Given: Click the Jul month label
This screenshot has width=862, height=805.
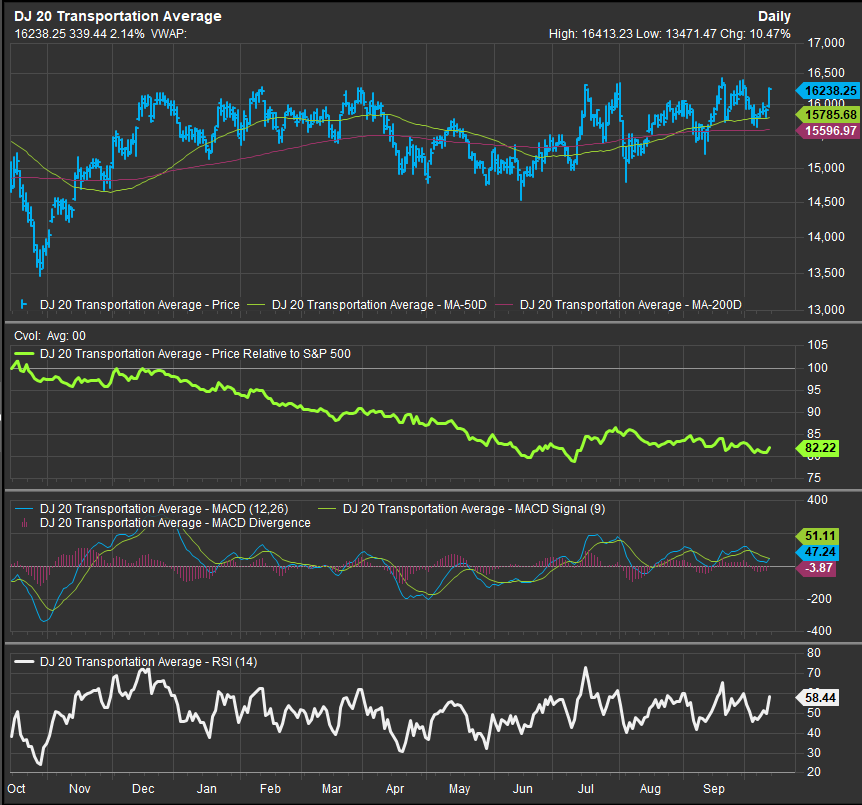Looking at the screenshot, I should click(585, 789).
